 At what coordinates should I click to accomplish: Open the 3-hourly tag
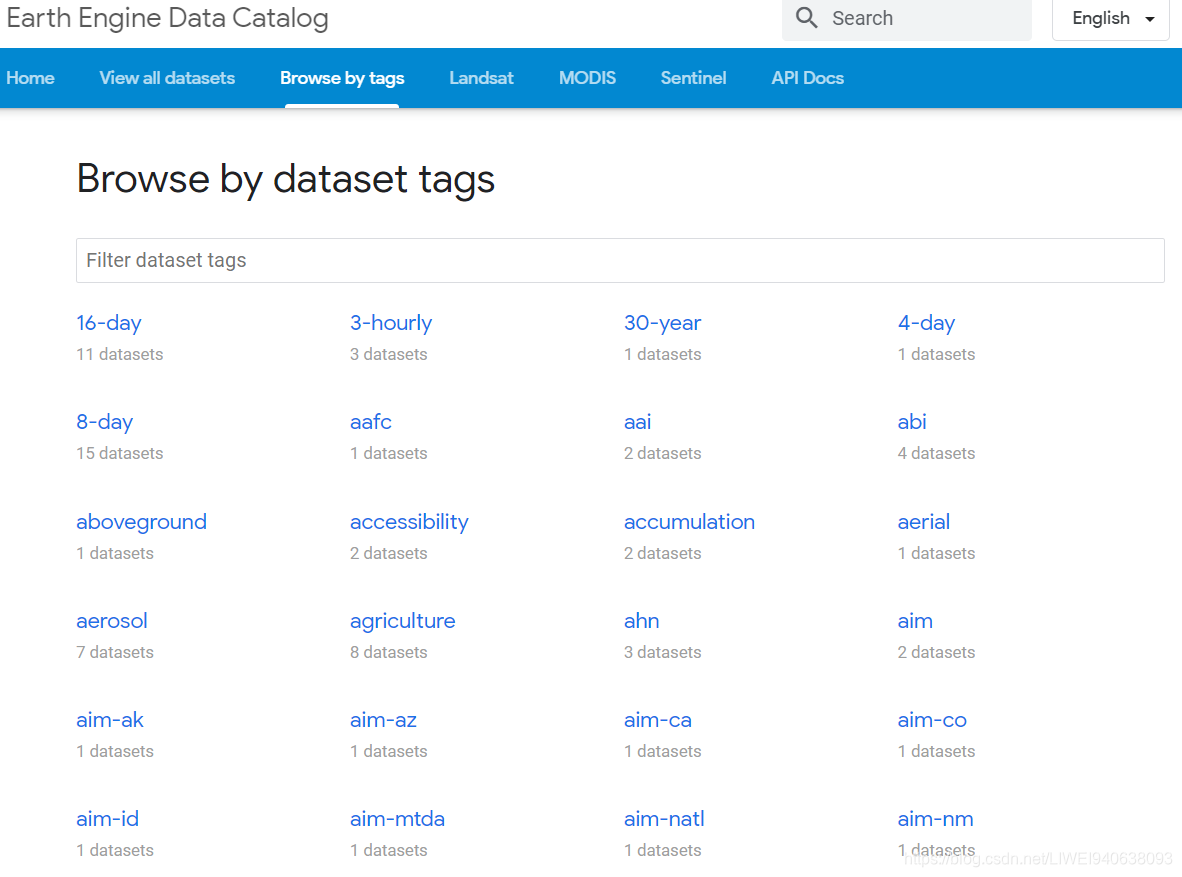coord(390,323)
